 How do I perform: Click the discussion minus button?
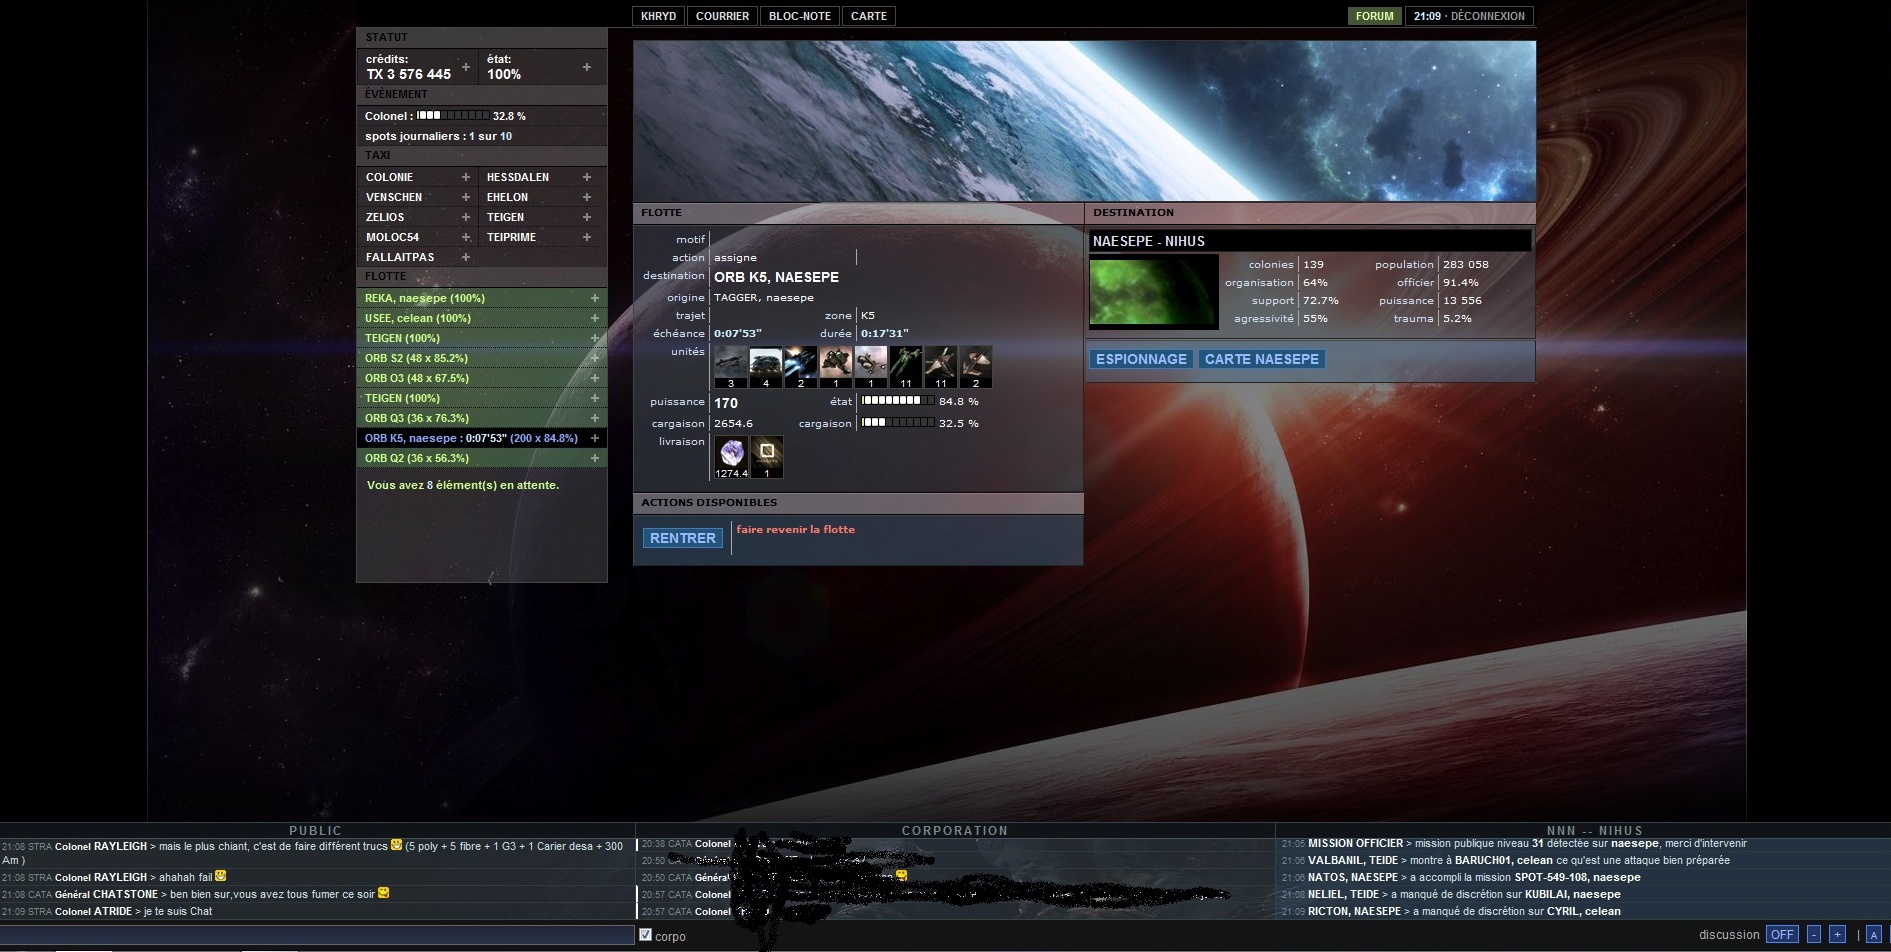1814,934
